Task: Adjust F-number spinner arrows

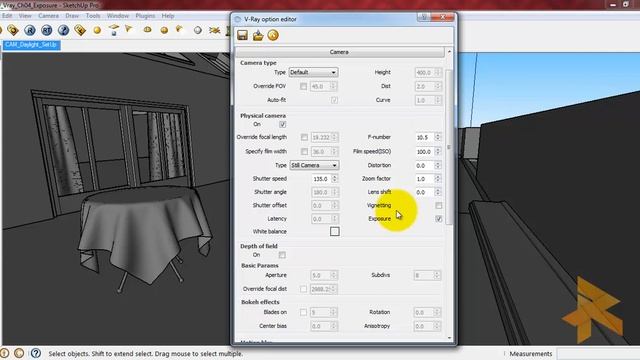Action: (x=438, y=137)
